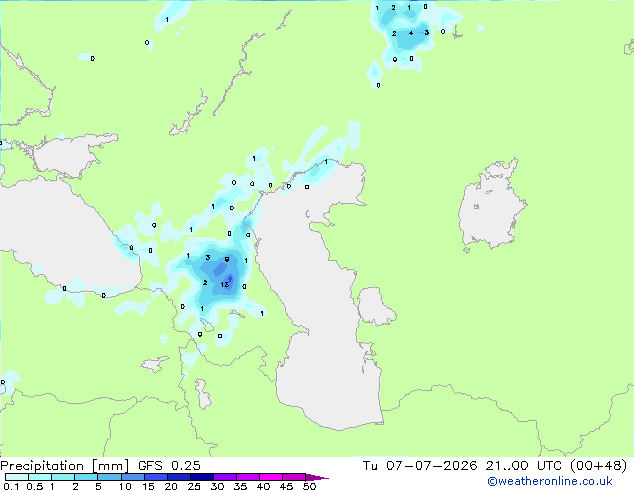
Task: Select the '(00+48)' forecast offset text
Action: pyautogui.click(x=598, y=466)
